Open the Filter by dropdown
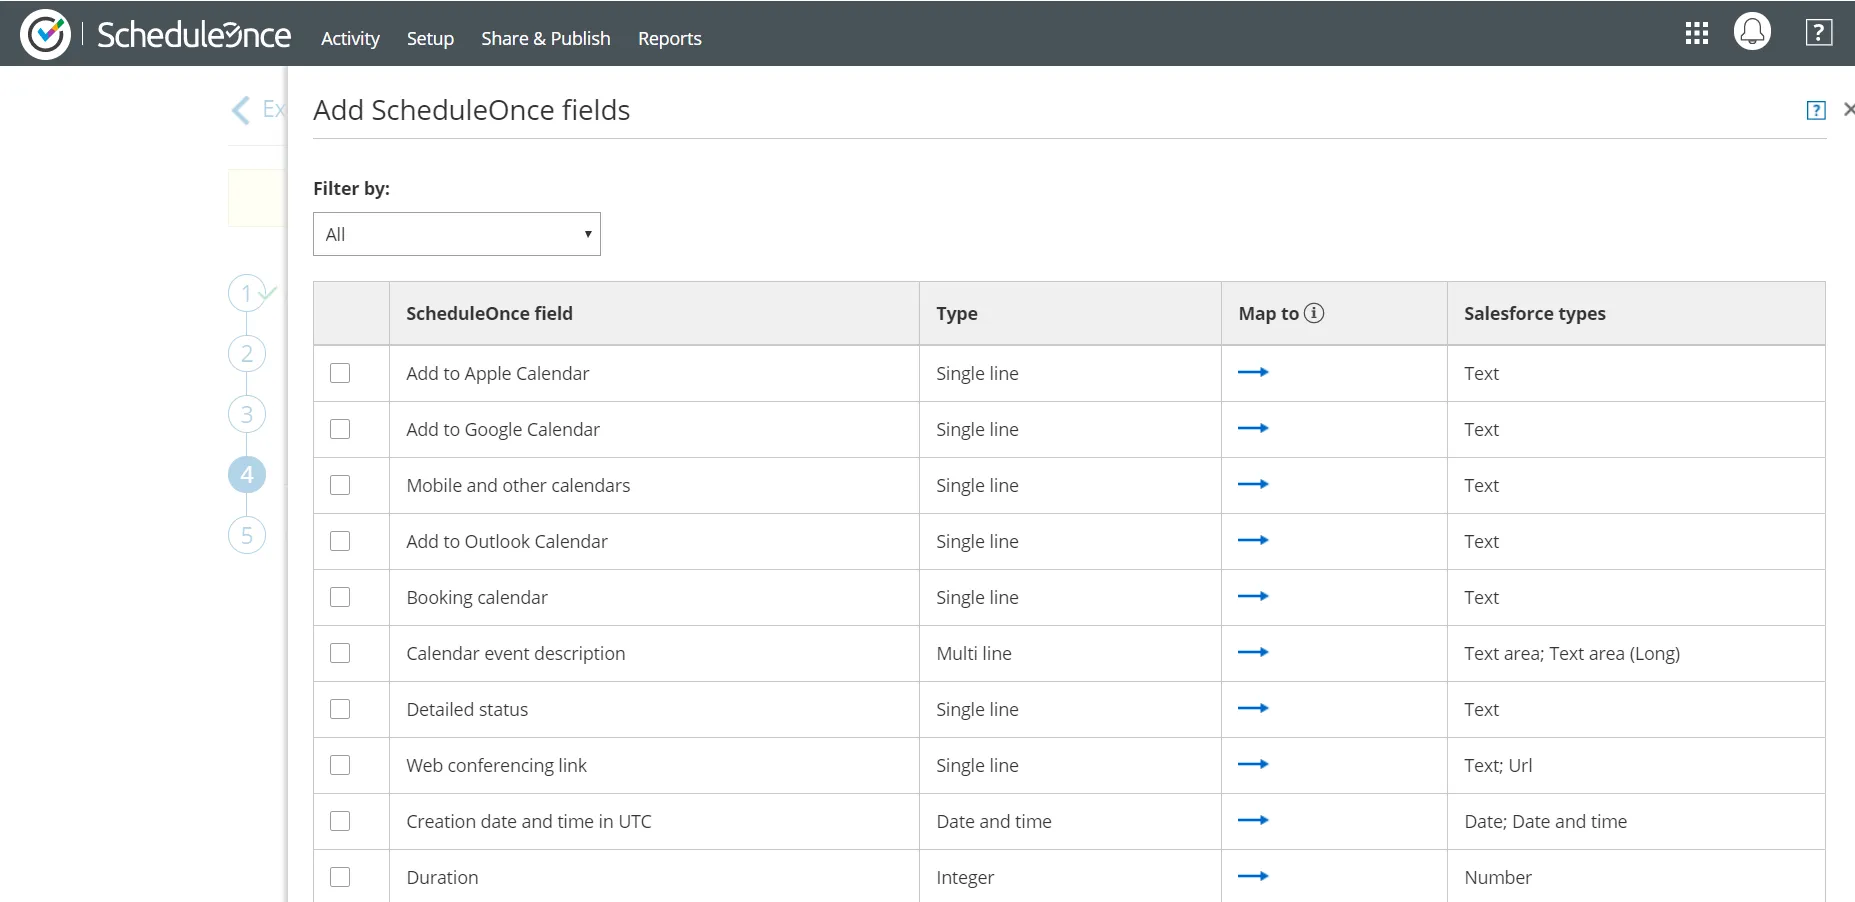The image size is (1855, 902). 457,234
